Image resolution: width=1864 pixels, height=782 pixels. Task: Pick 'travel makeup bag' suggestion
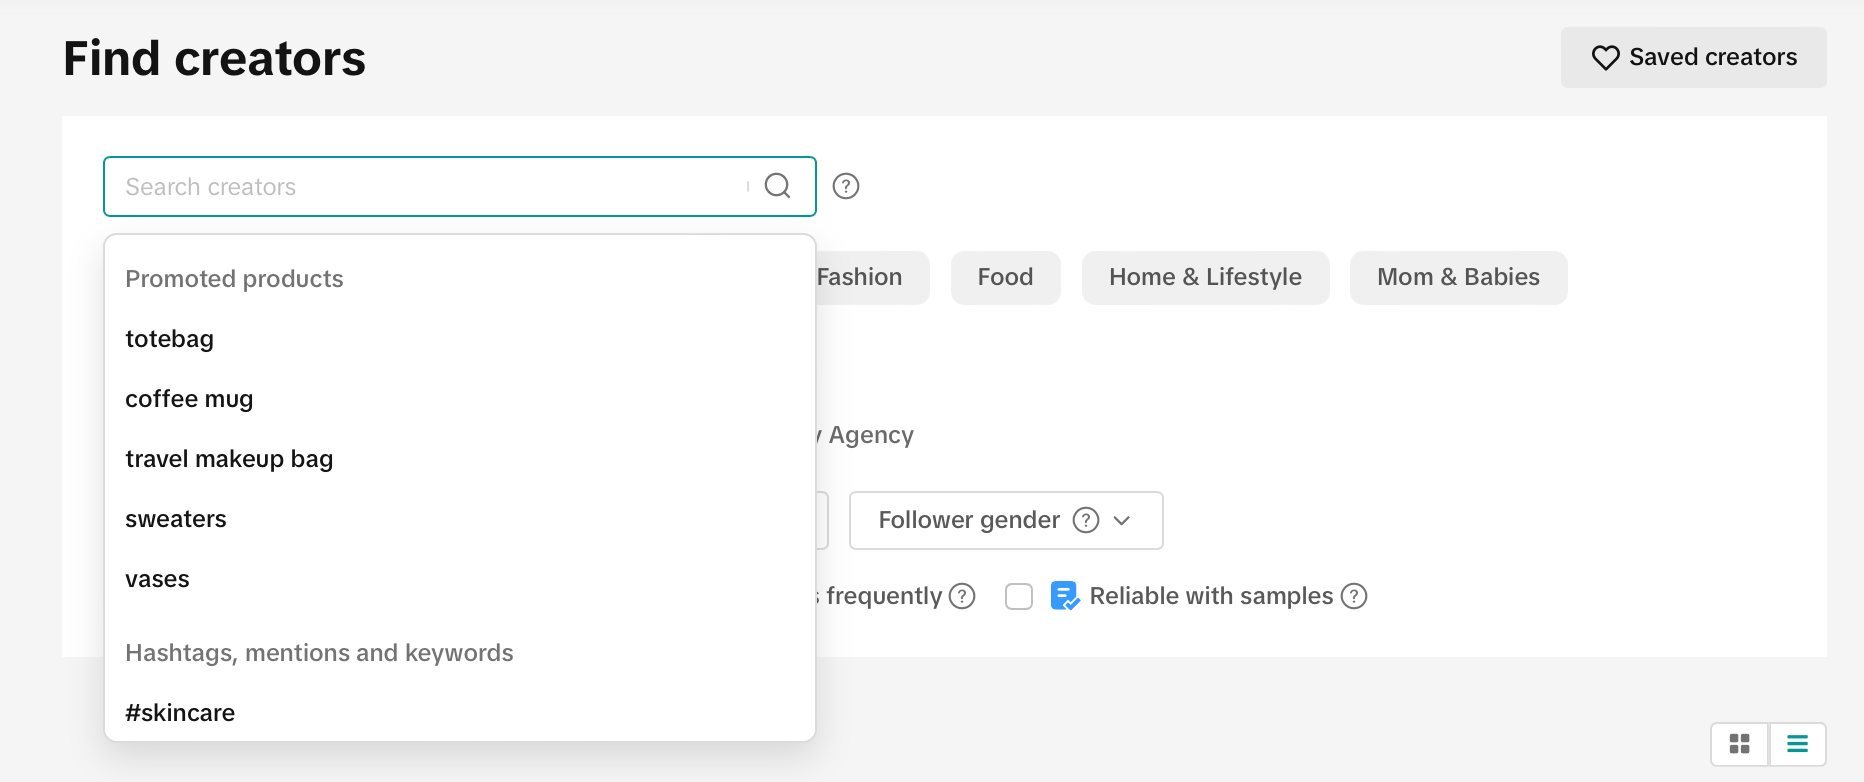[229, 459]
